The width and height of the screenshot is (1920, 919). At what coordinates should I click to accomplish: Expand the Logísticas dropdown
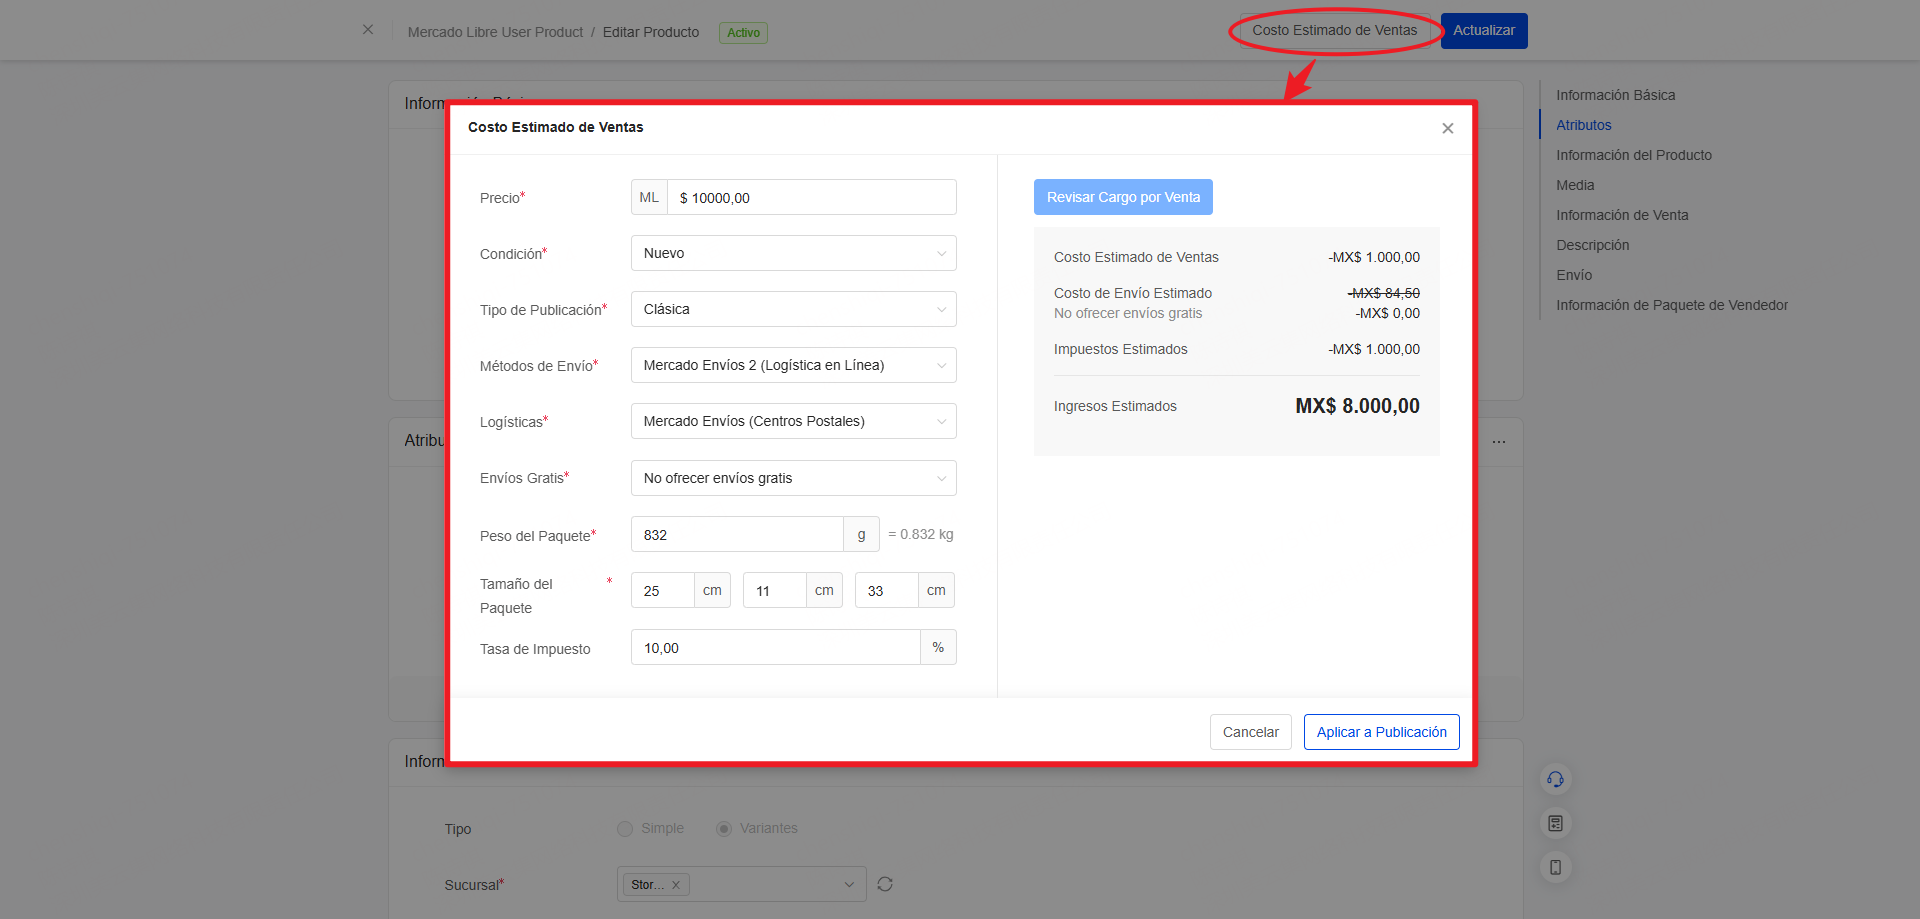click(x=793, y=421)
